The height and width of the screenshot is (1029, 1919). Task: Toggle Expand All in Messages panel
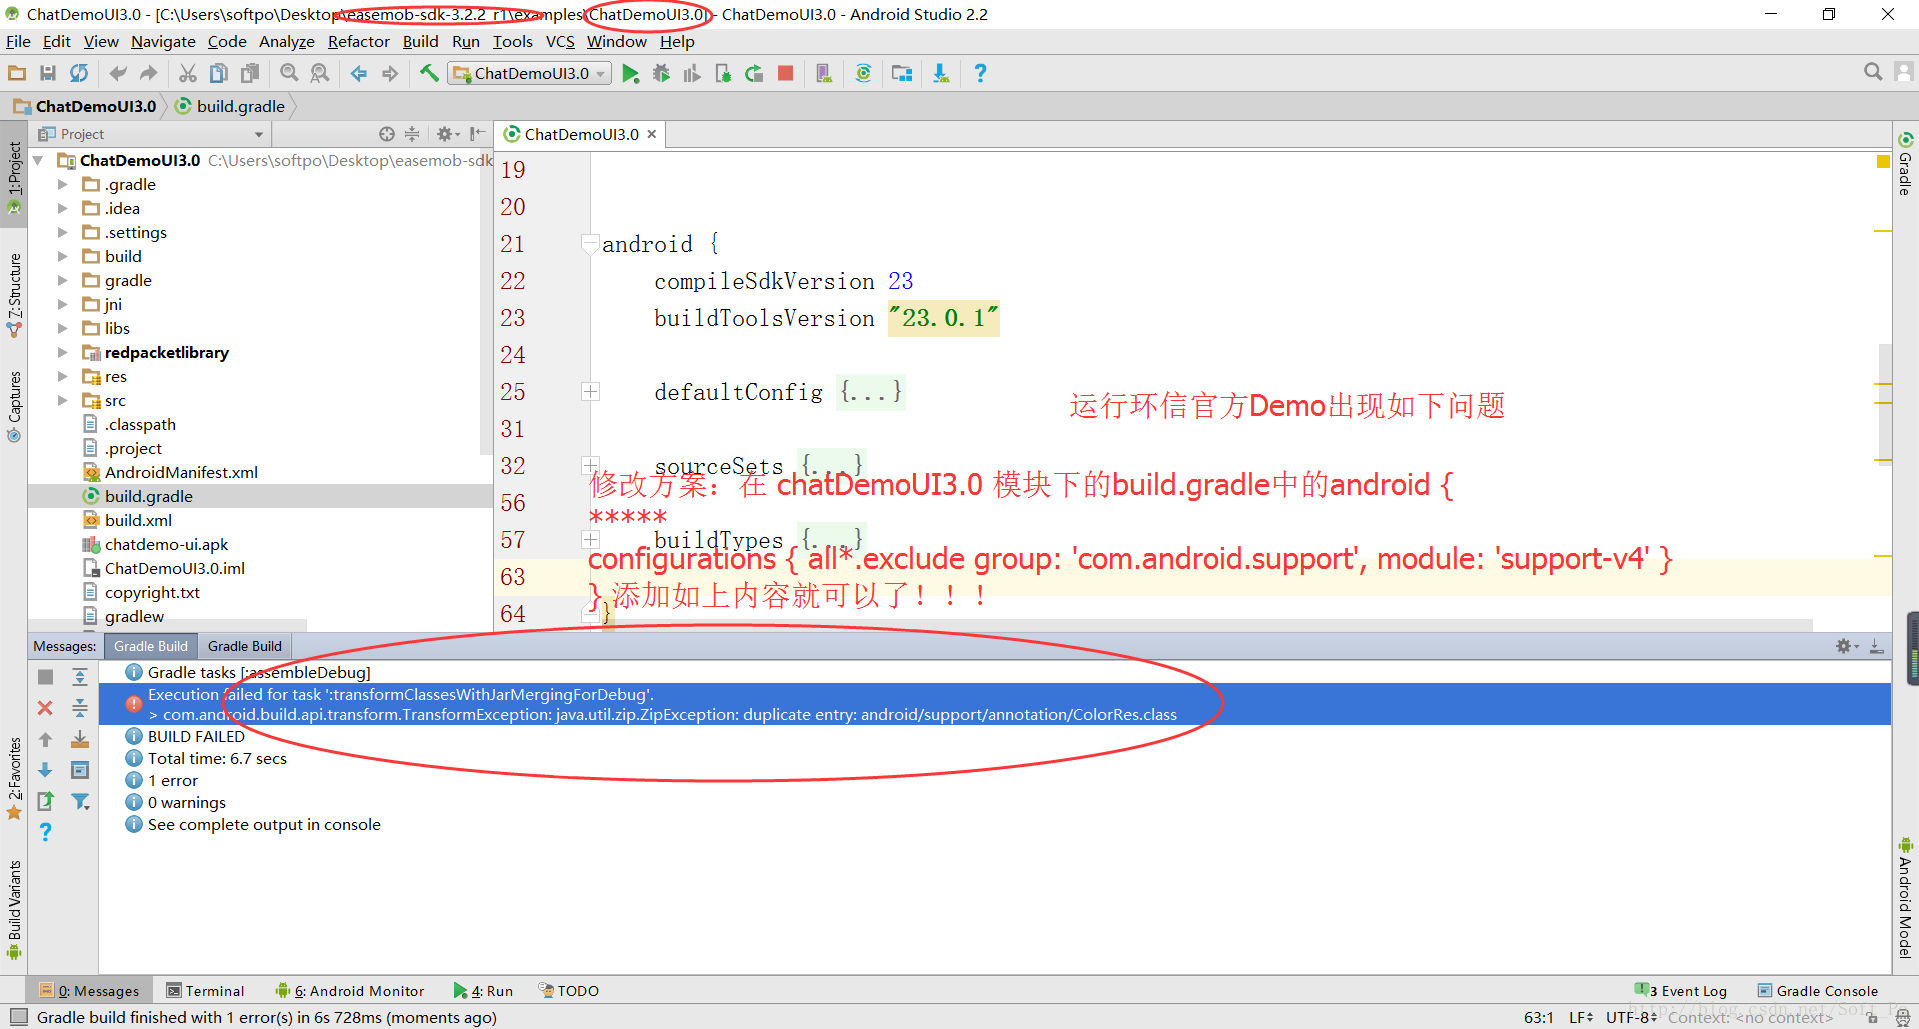click(x=80, y=677)
